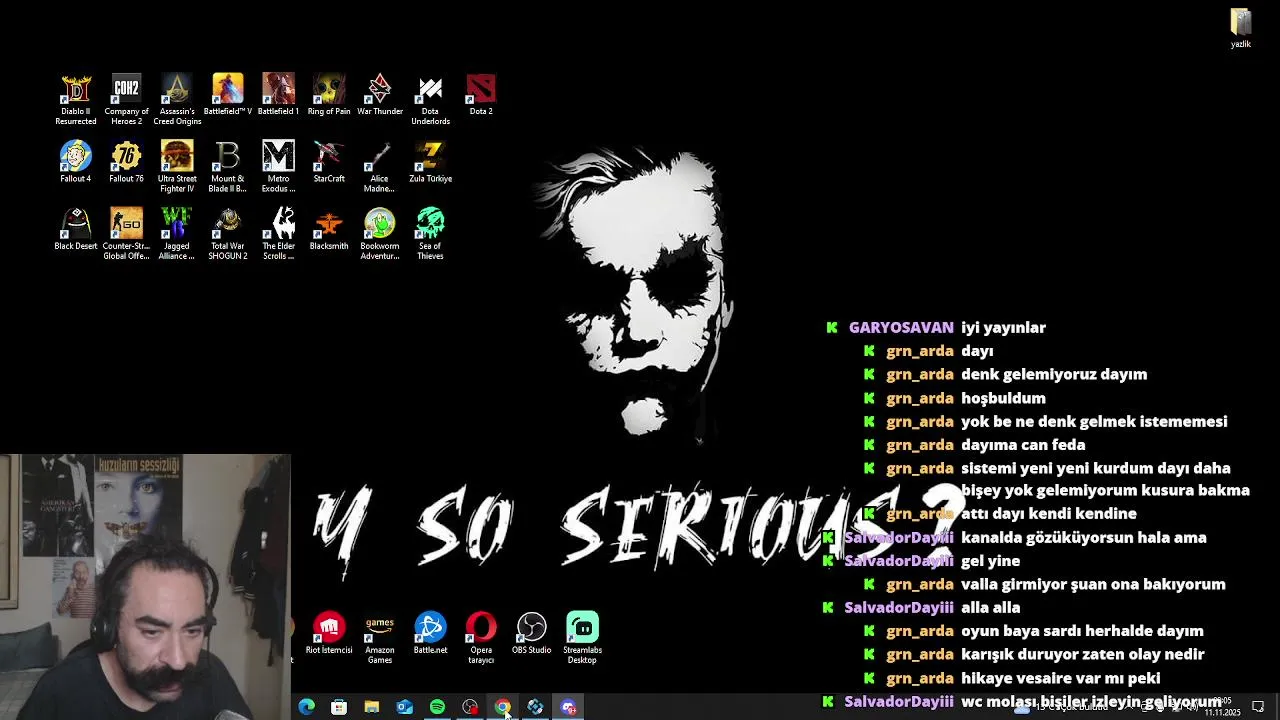Click the Sea of Thieves shortcut
The image size is (1280, 720).
point(430,234)
